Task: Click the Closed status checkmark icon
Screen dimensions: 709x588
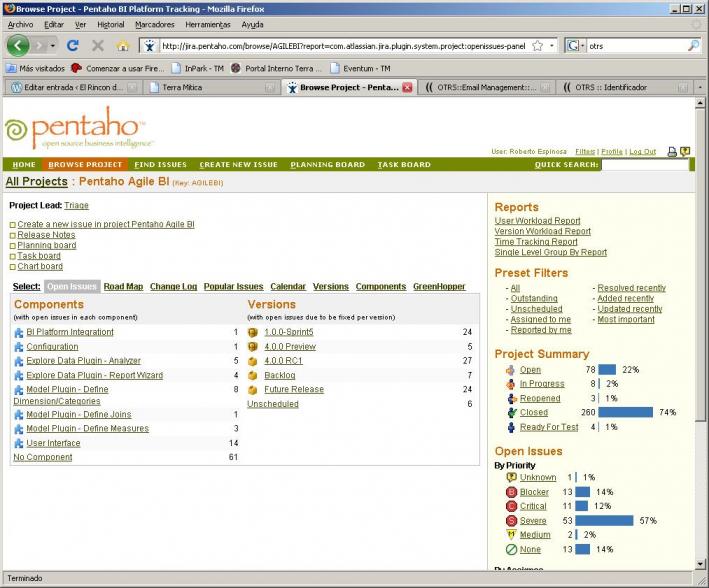Action: 511,412
